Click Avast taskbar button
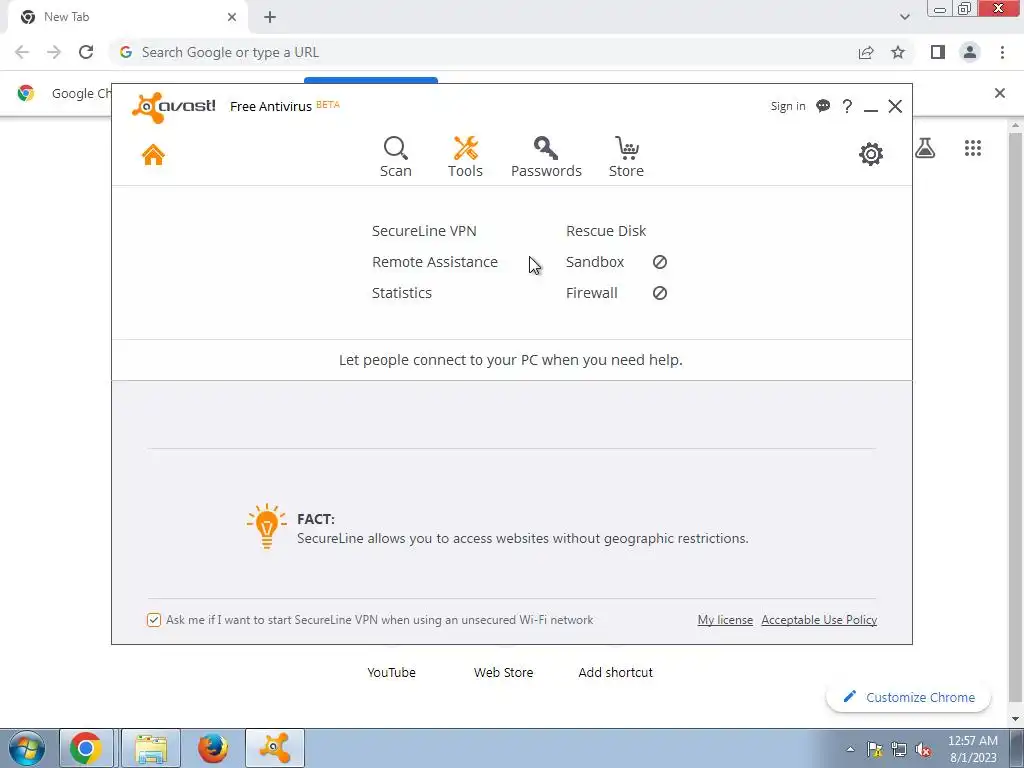This screenshot has height=768, width=1024. pyautogui.click(x=275, y=748)
